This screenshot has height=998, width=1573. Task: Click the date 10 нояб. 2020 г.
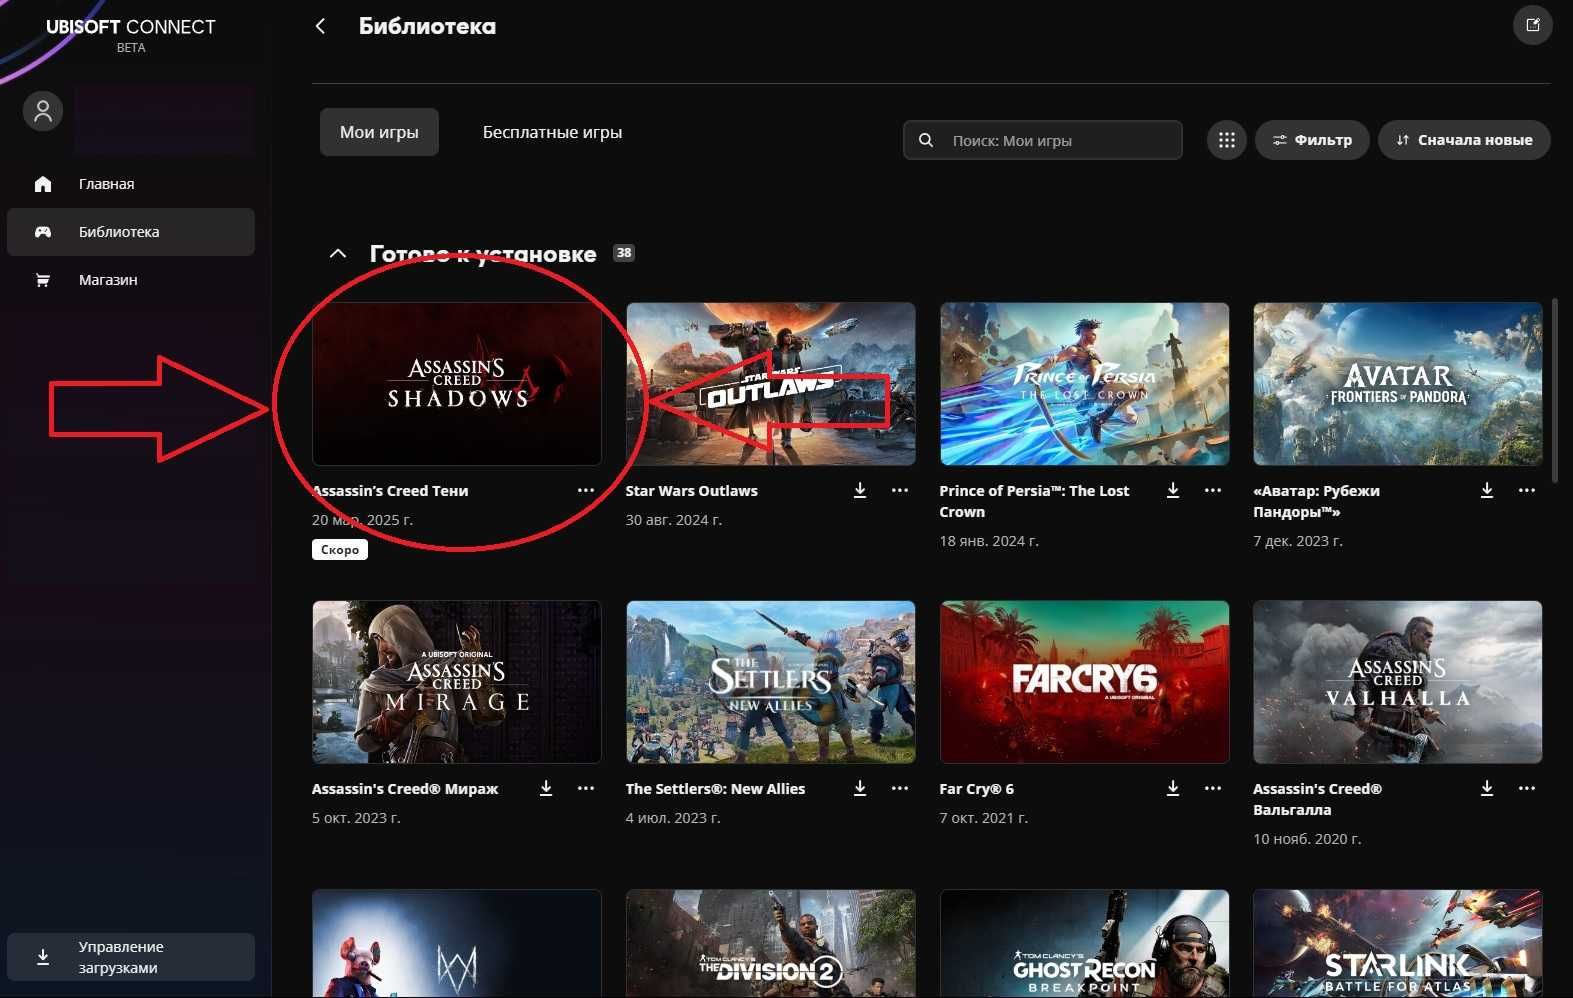[x=1307, y=839]
